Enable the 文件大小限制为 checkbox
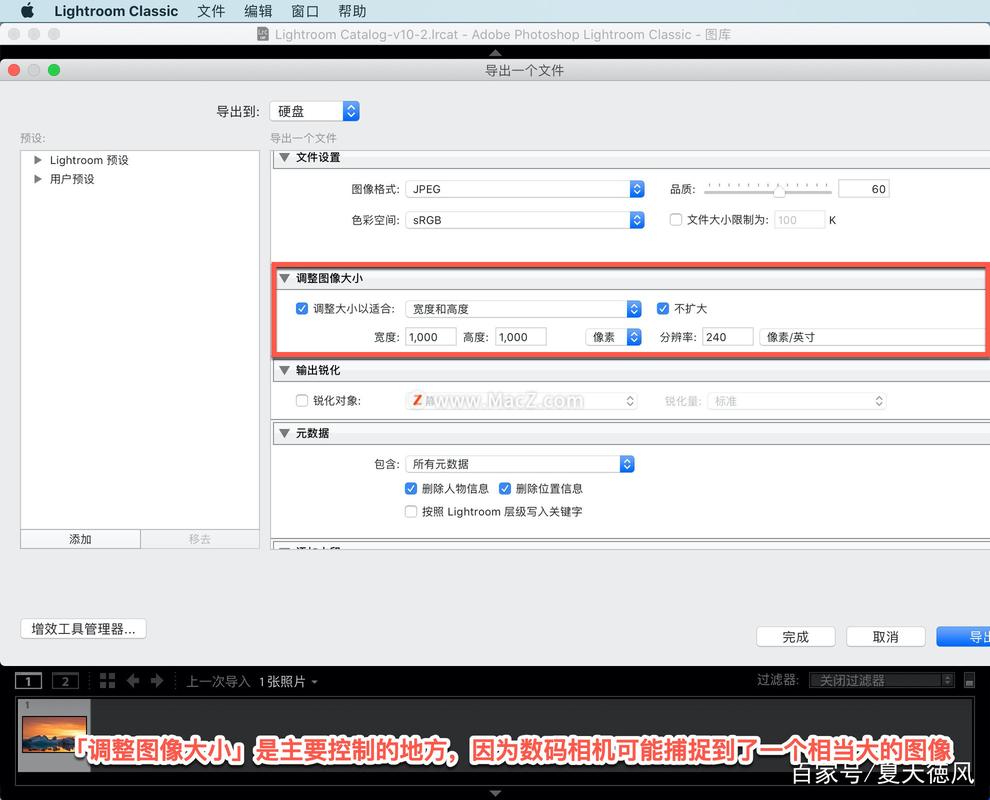The height and width of the screenshot is (800, 990). (676, 219)
